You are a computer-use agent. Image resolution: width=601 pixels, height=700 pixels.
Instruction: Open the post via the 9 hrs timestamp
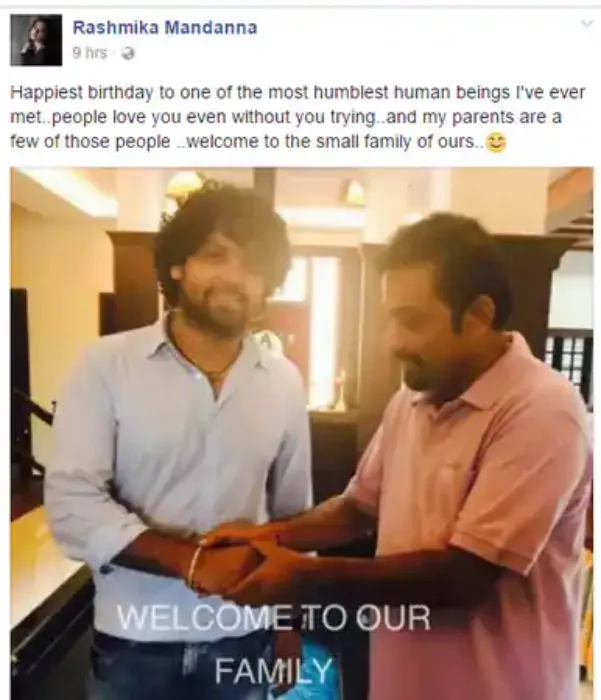[x=90, y=53]
